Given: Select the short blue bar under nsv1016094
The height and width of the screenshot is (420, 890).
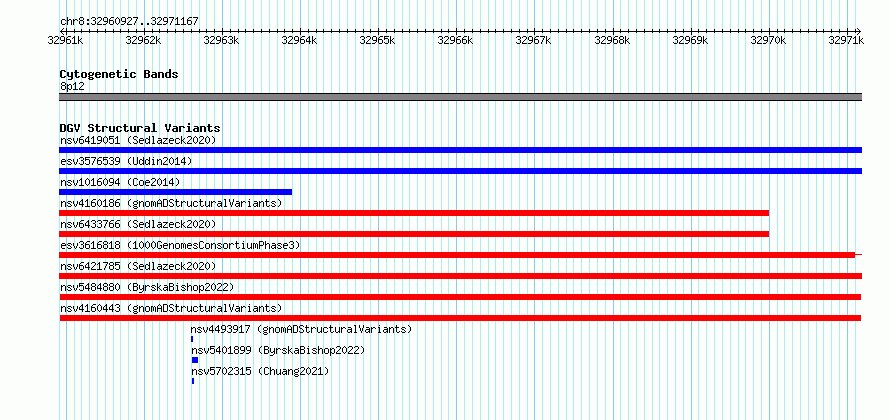Looking at the screenshot, I should pos(175,192).
